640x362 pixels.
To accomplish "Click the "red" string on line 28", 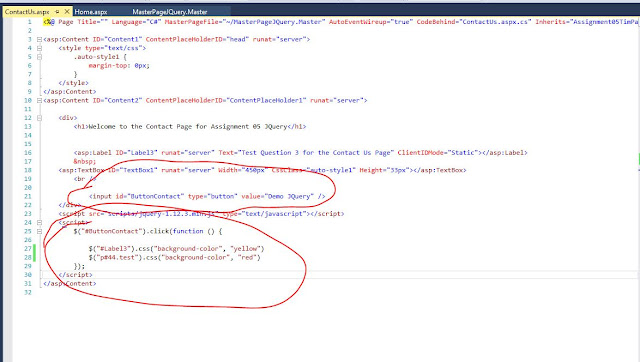I will [247, 258].
